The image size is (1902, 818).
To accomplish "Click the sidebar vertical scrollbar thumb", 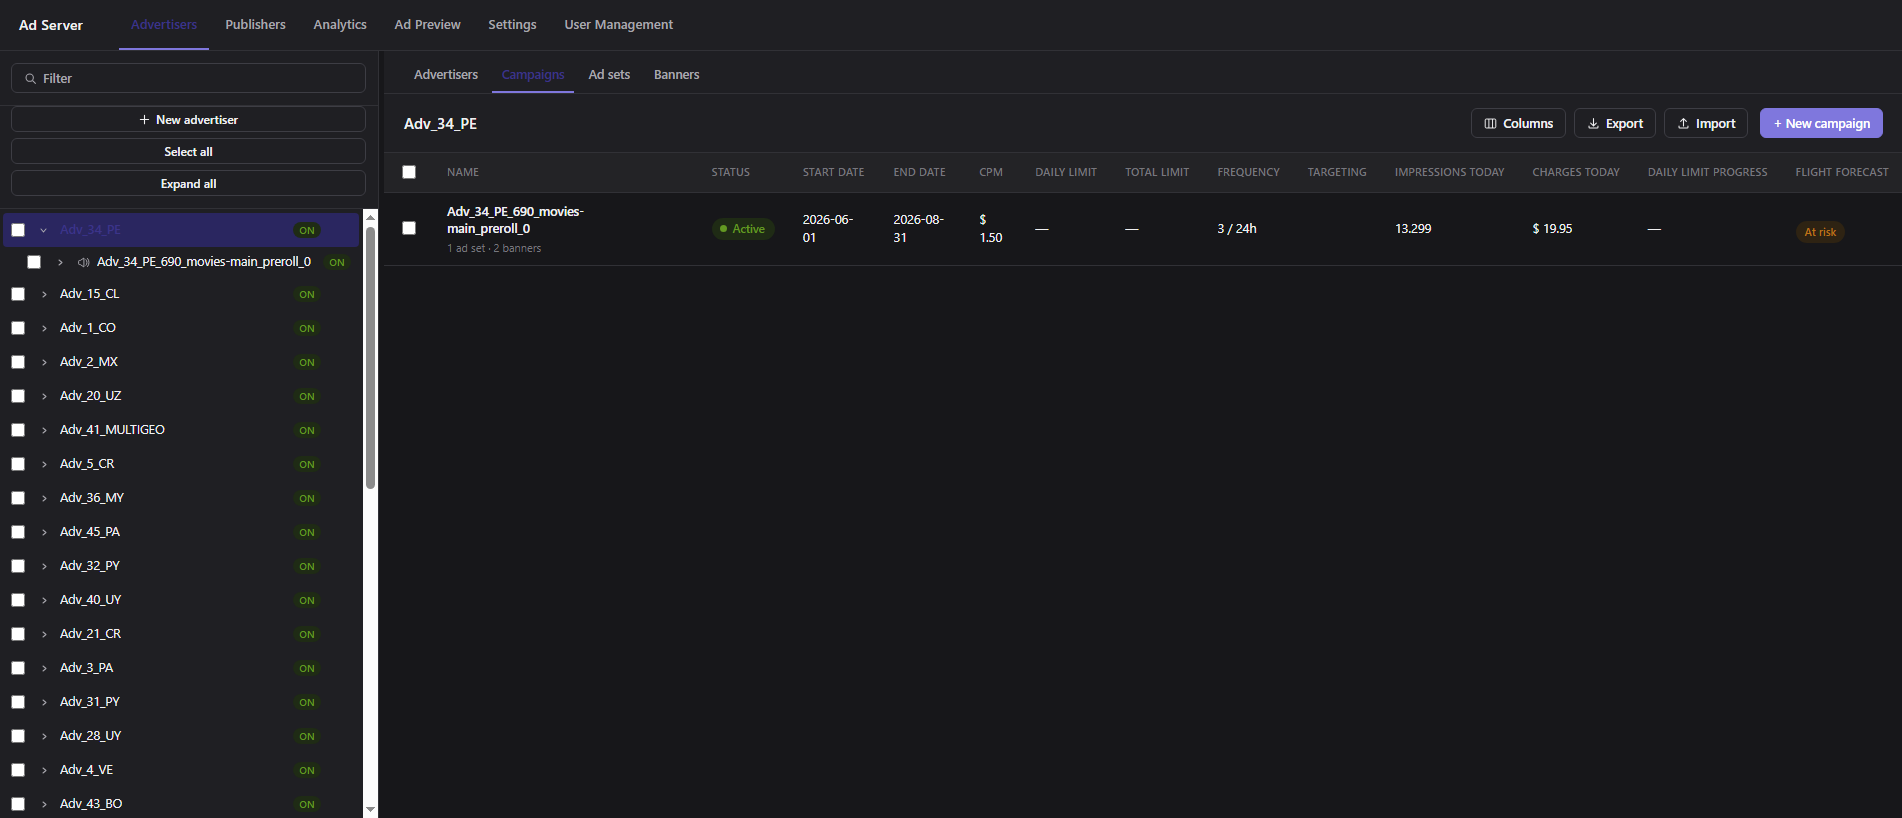I will (370, 357).
